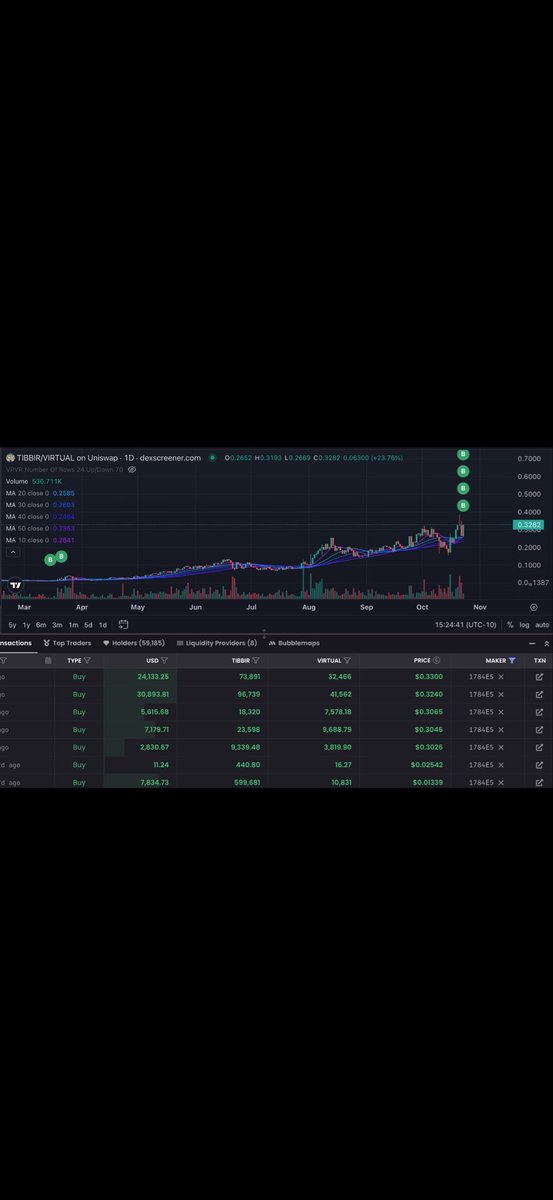Click price cell $0.01339

(428, 782)
